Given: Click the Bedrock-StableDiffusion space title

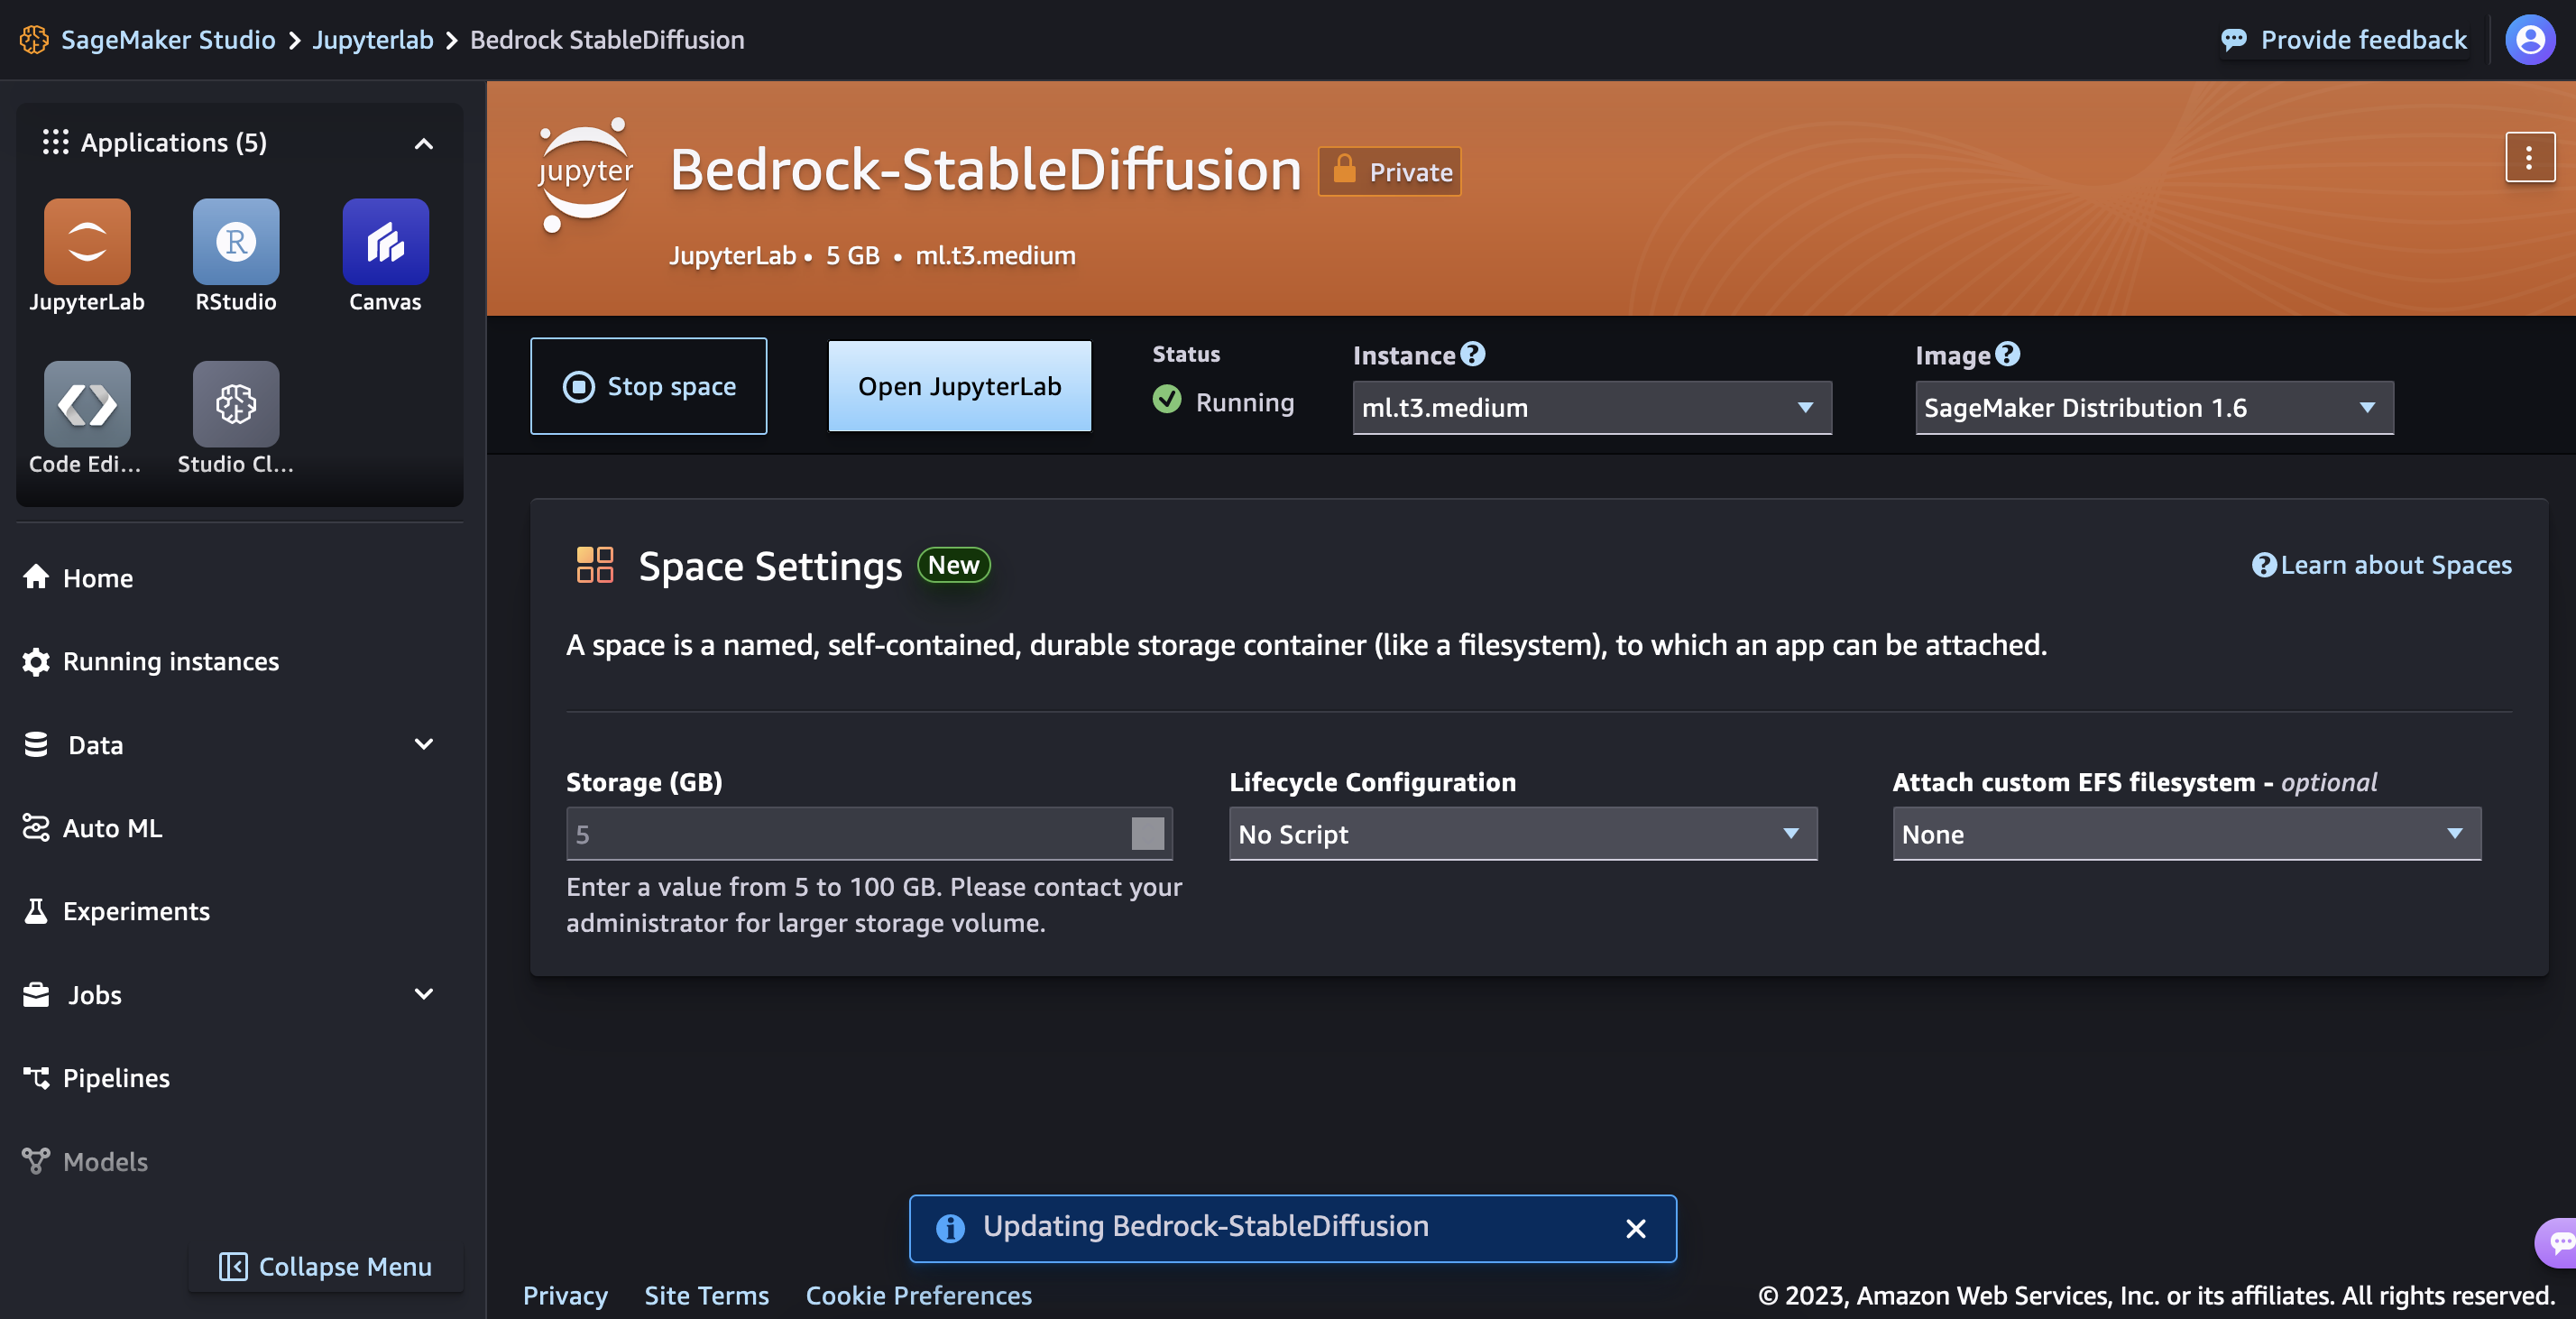Looking at the screenshot, I should pyautogui.click(x=986, y=169).
